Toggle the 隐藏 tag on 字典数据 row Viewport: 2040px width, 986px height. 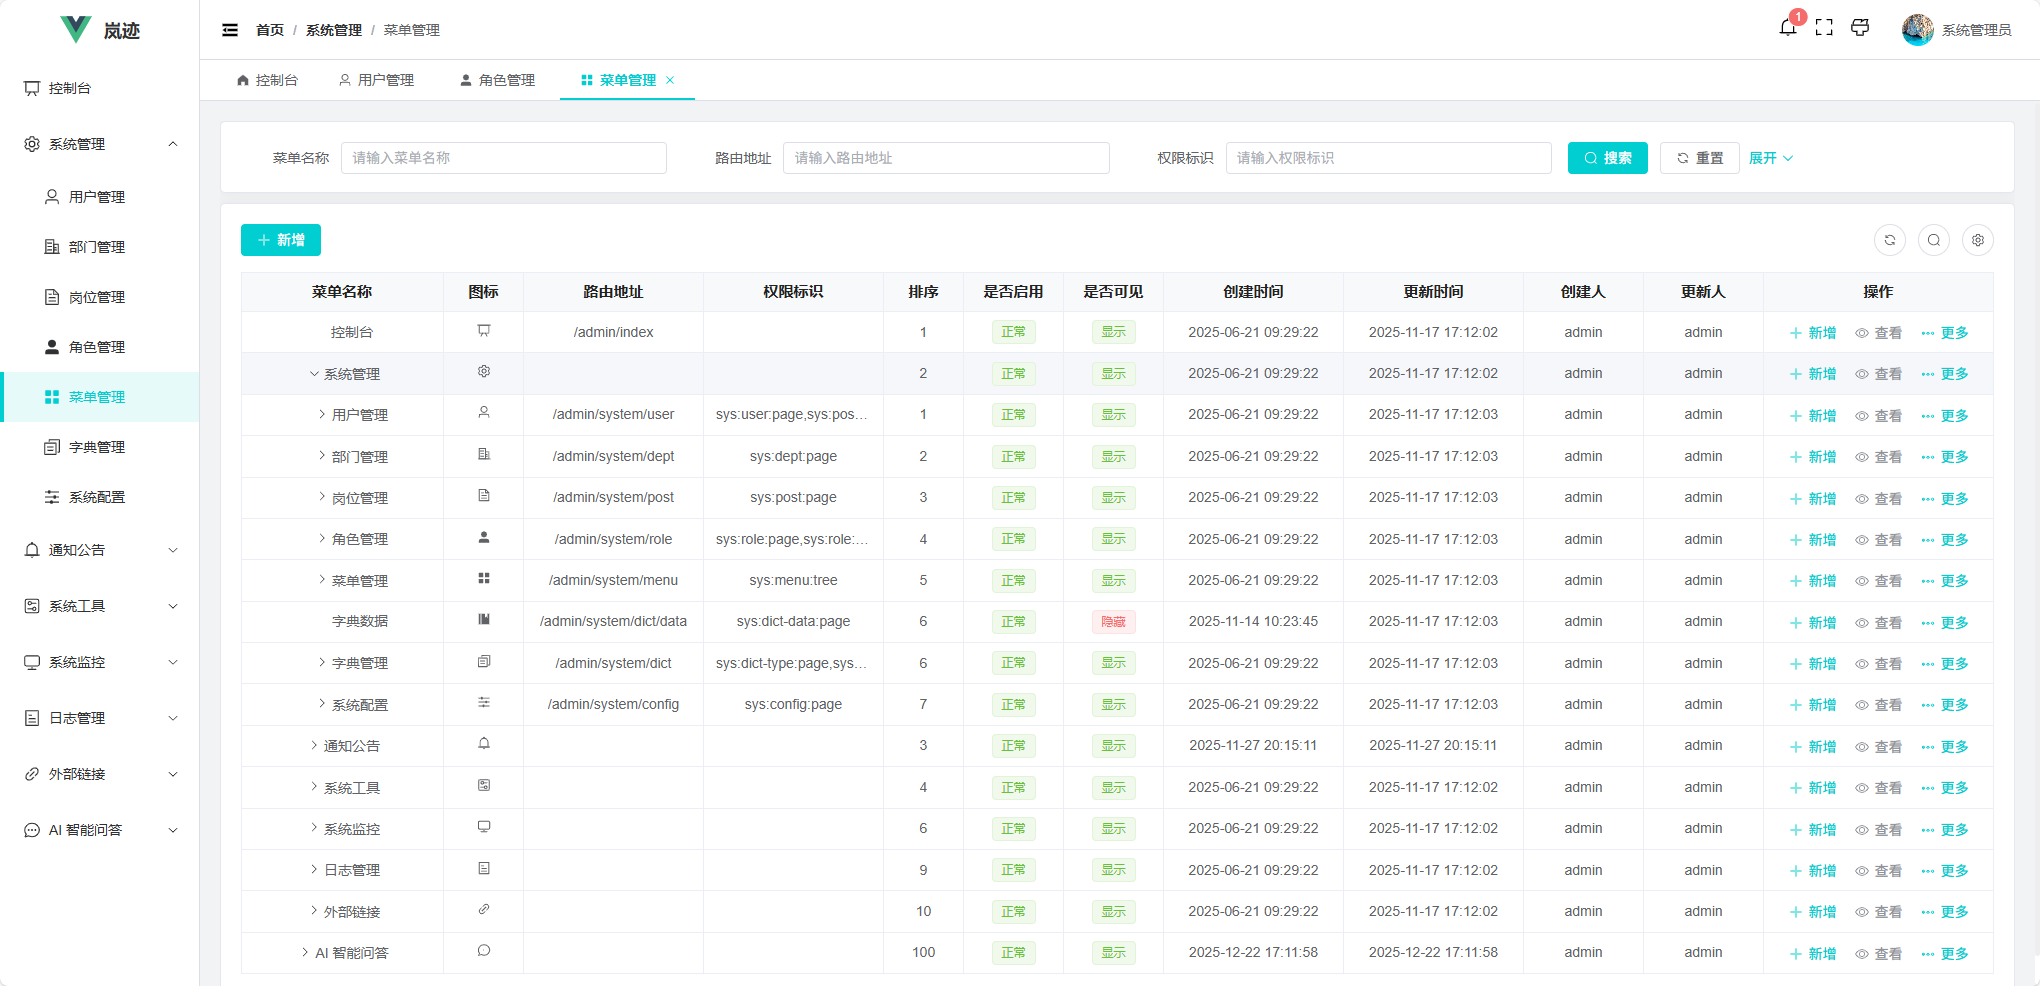coord(1112,621)
